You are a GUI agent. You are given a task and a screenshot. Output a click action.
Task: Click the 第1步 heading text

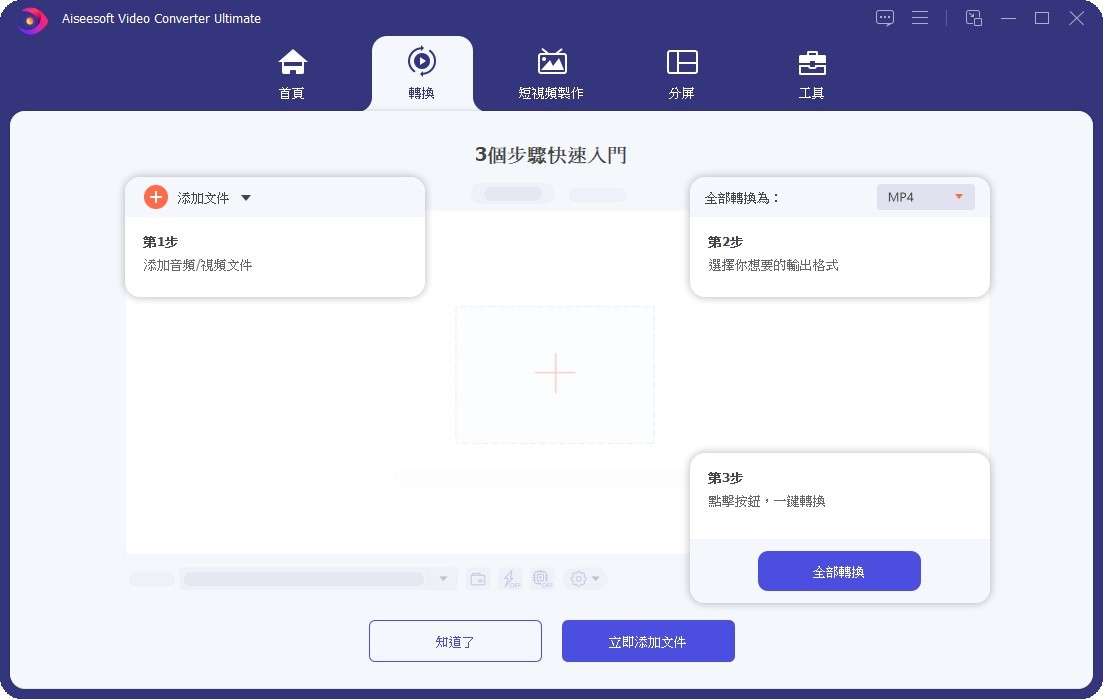(x=160, y=242)
